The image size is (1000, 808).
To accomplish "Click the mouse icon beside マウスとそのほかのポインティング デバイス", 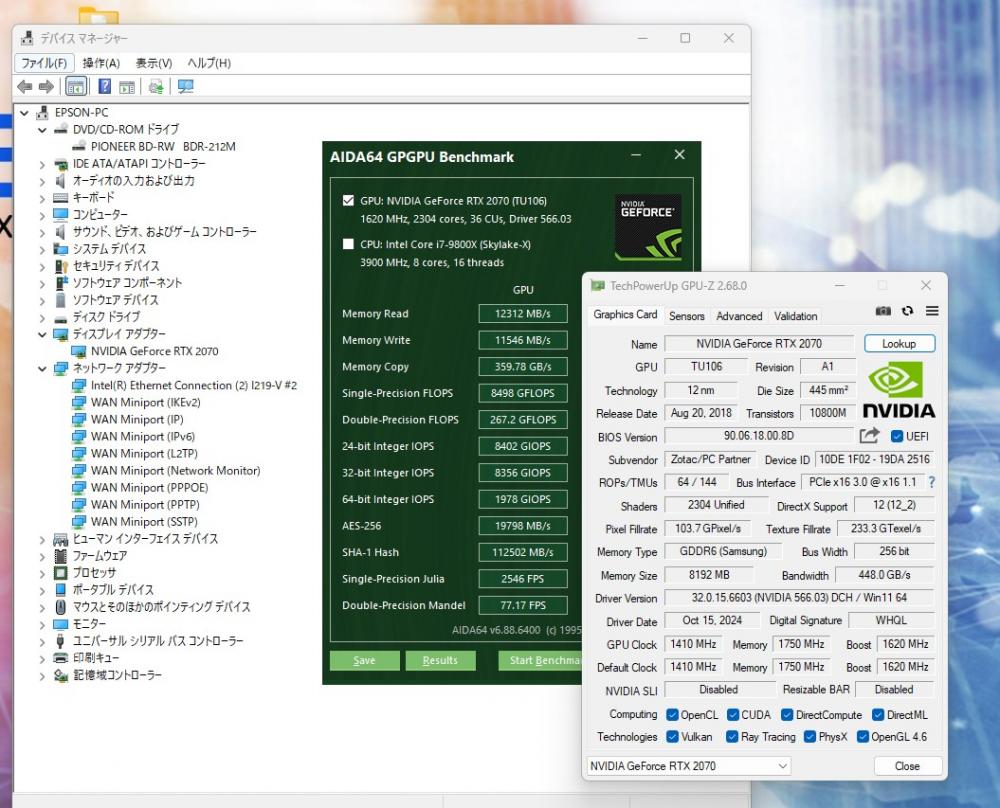I will (61, 607).
